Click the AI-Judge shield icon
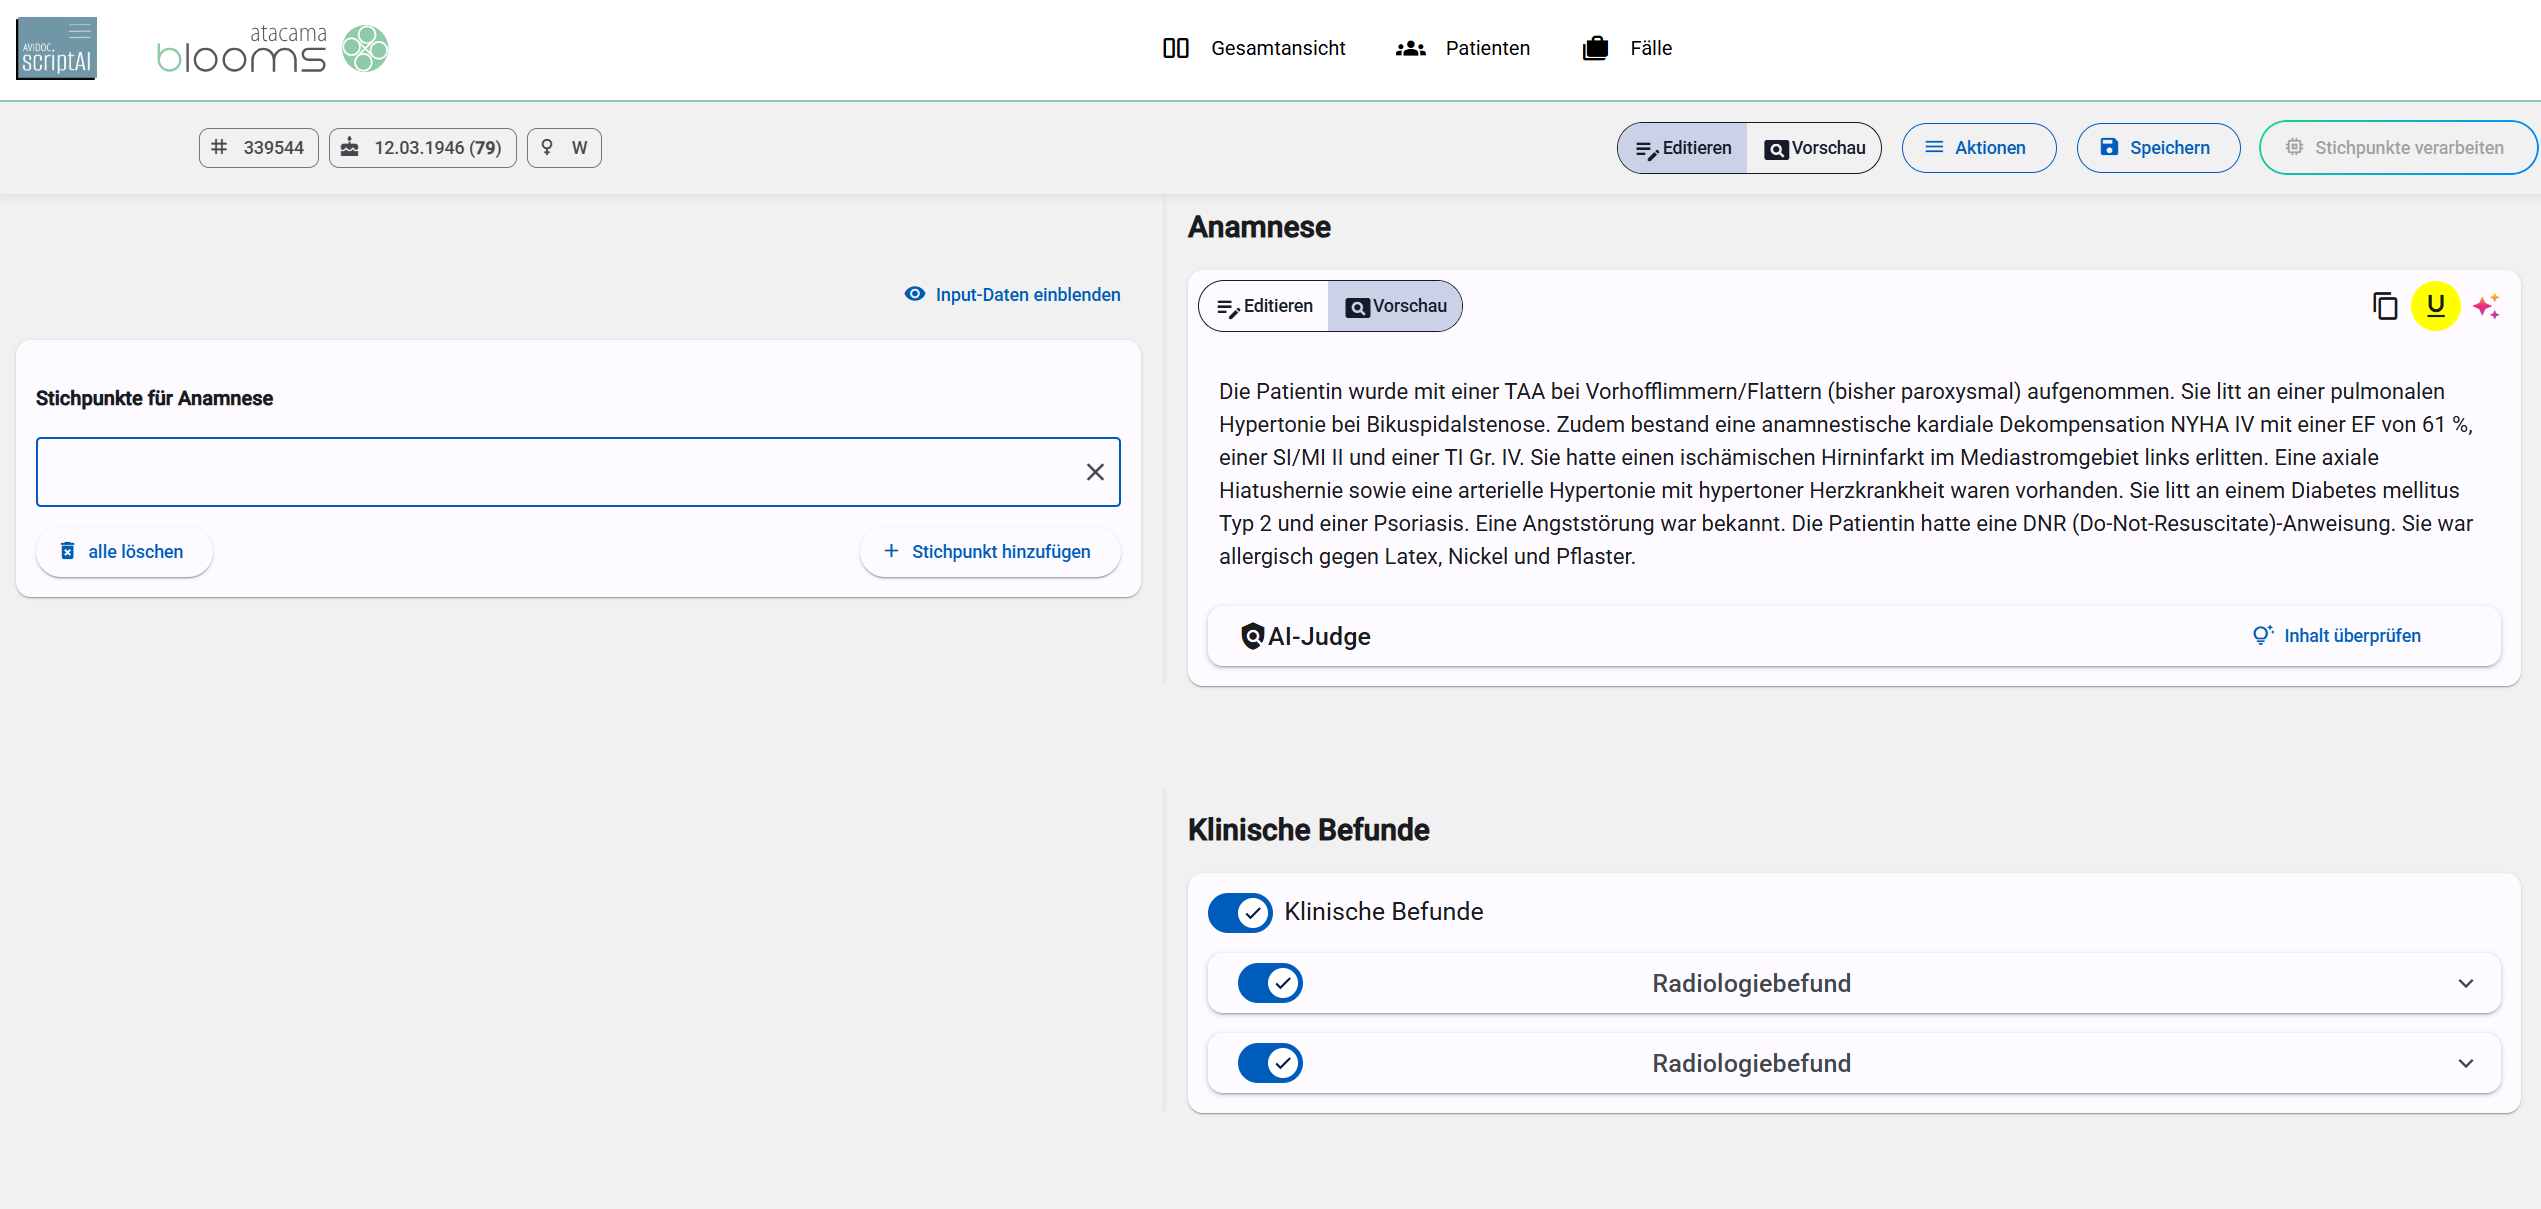Viewport: 2541px width, 1209px height. pyautogui.click(x=1252, y=636)
